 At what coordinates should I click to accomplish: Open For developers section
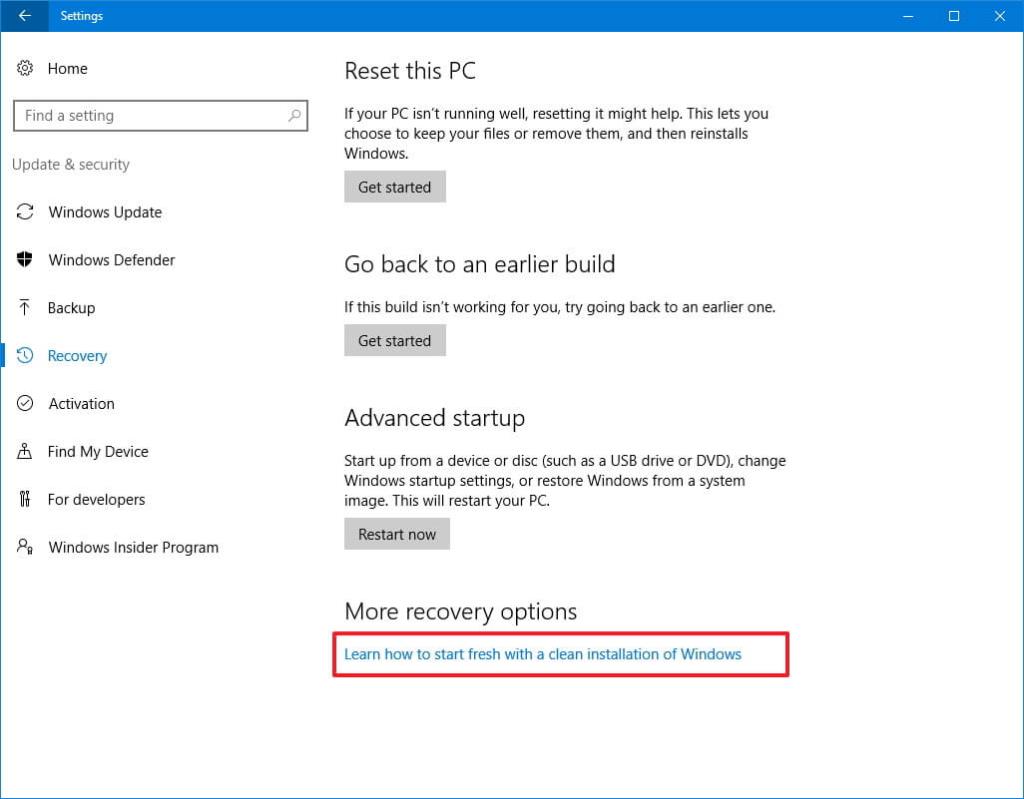[x=97, y=500]
